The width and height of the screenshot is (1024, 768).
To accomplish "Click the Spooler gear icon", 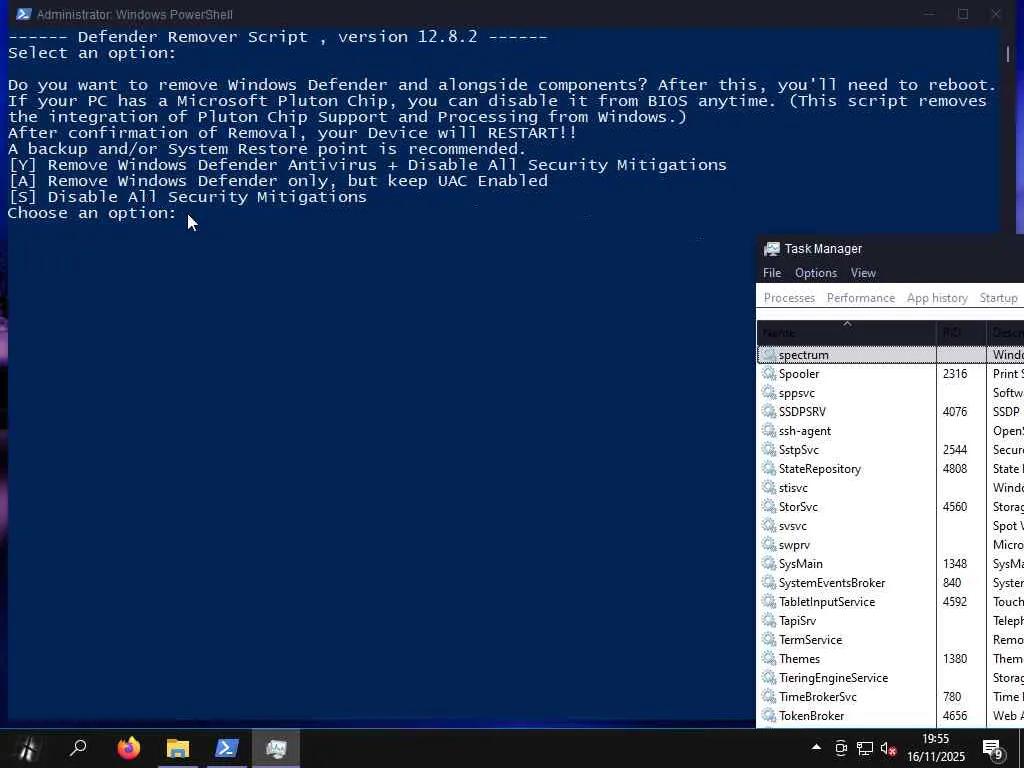I will coord(769,374).
